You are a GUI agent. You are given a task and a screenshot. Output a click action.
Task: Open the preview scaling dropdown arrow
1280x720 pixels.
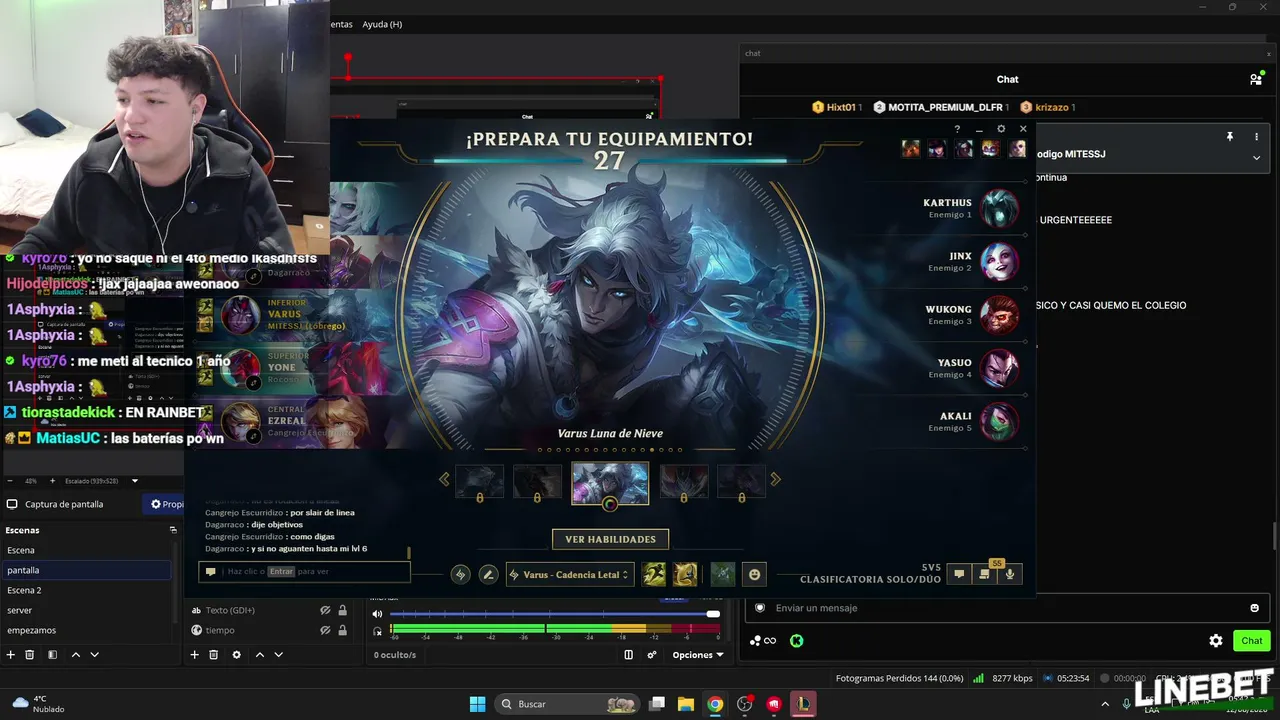(x=135, y=481)
